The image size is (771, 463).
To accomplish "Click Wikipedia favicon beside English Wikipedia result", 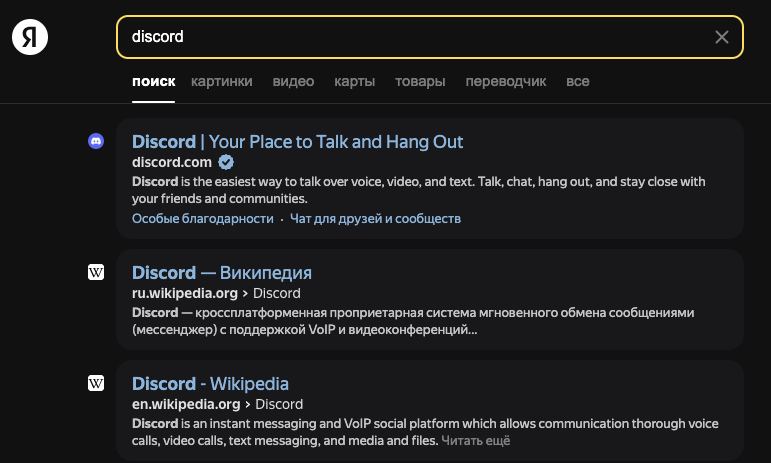I will point(96,383).
